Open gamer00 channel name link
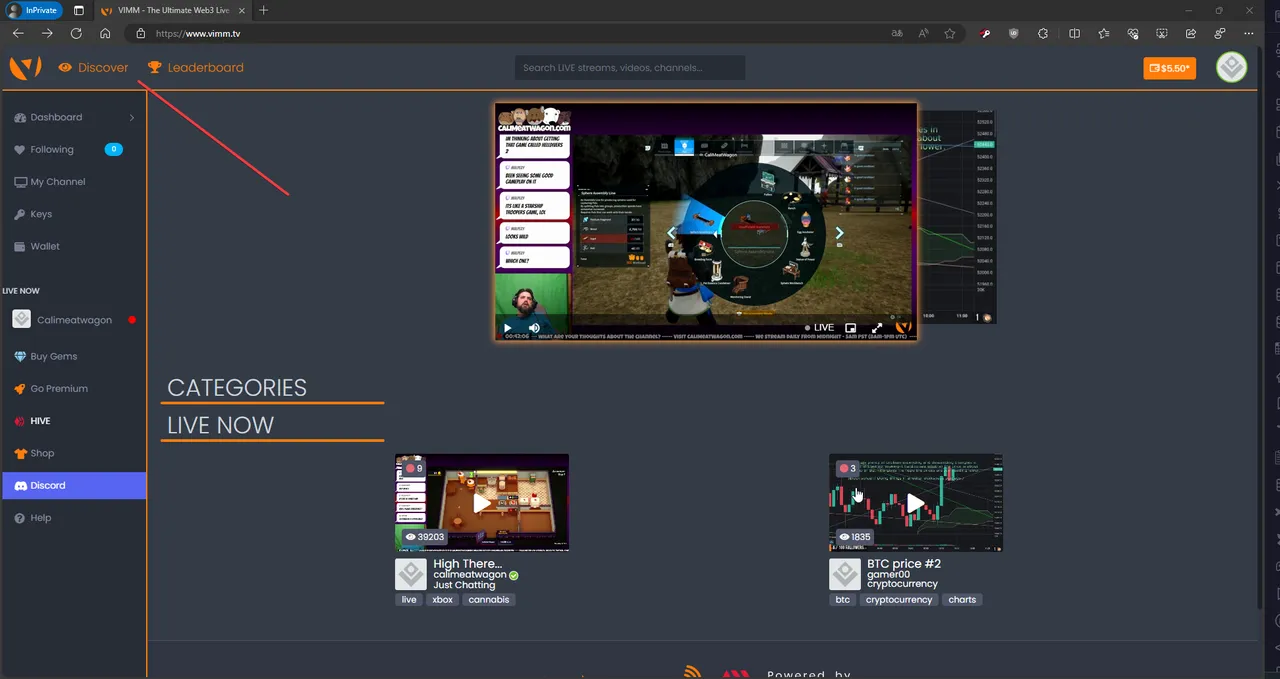This screenshot has height=679, width=1280. [x=888, y=575]
